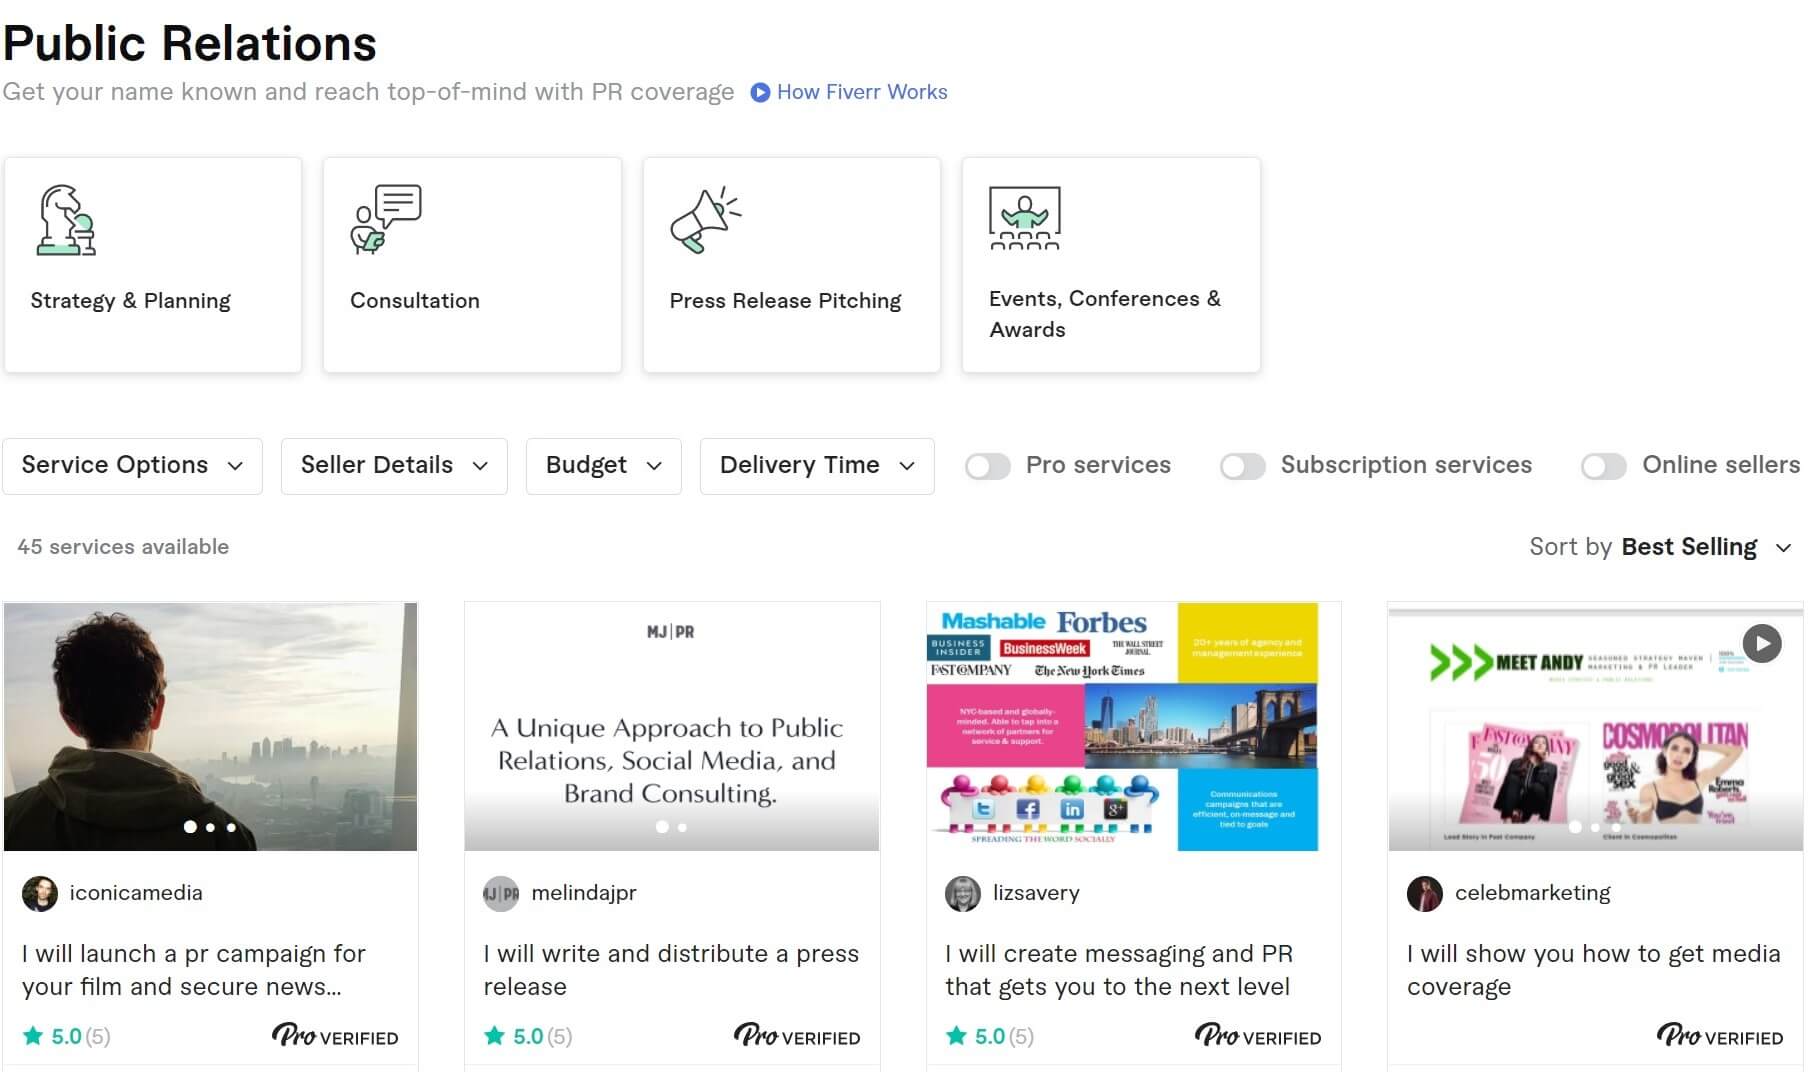Click iconicamedia's profile avatar

point(40,893)
